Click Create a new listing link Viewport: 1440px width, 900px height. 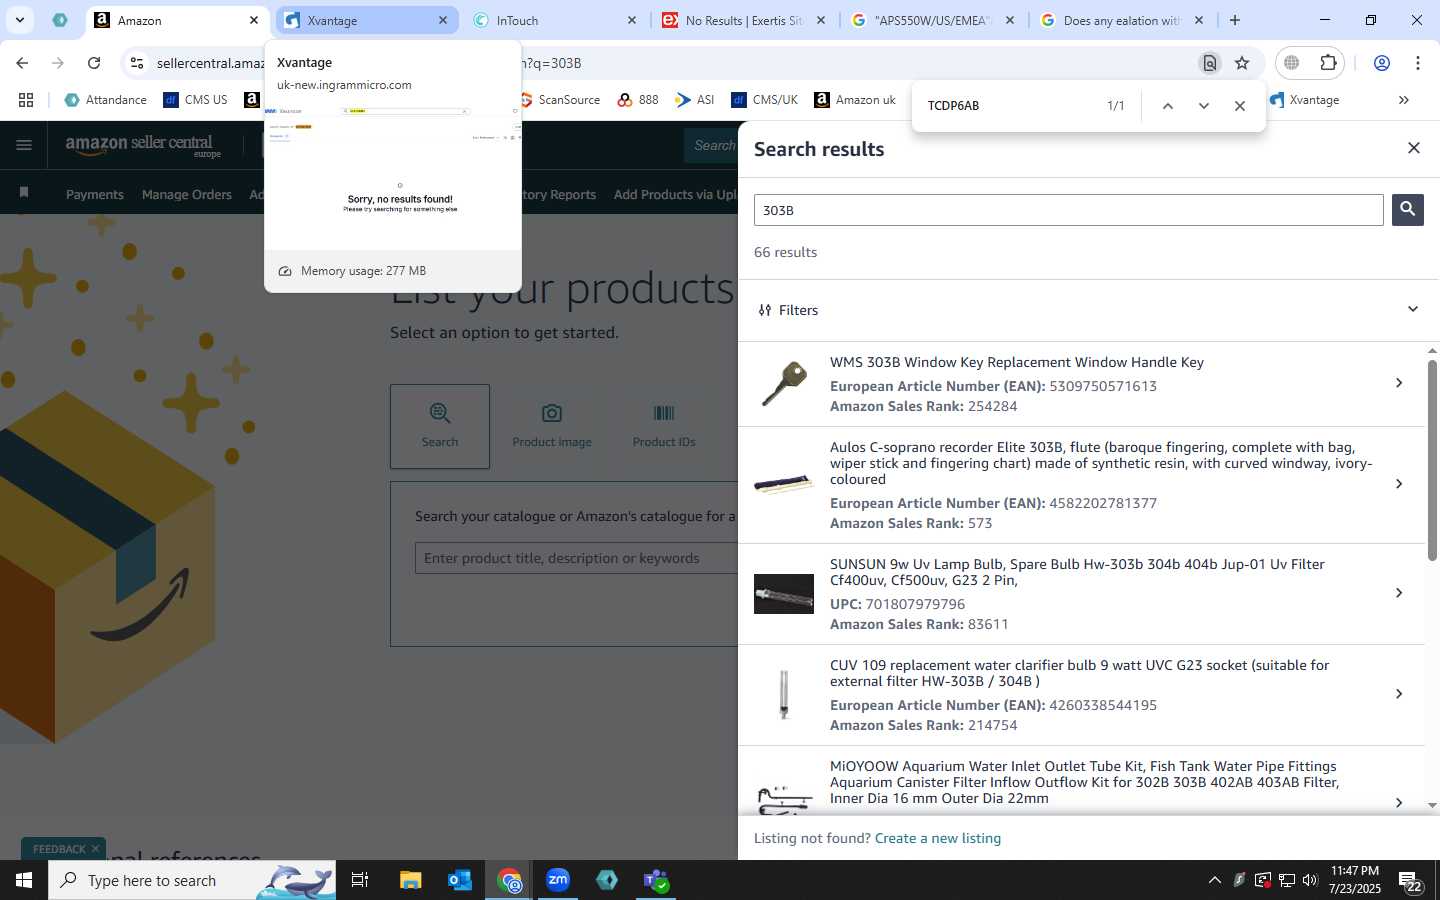point(937,838)
